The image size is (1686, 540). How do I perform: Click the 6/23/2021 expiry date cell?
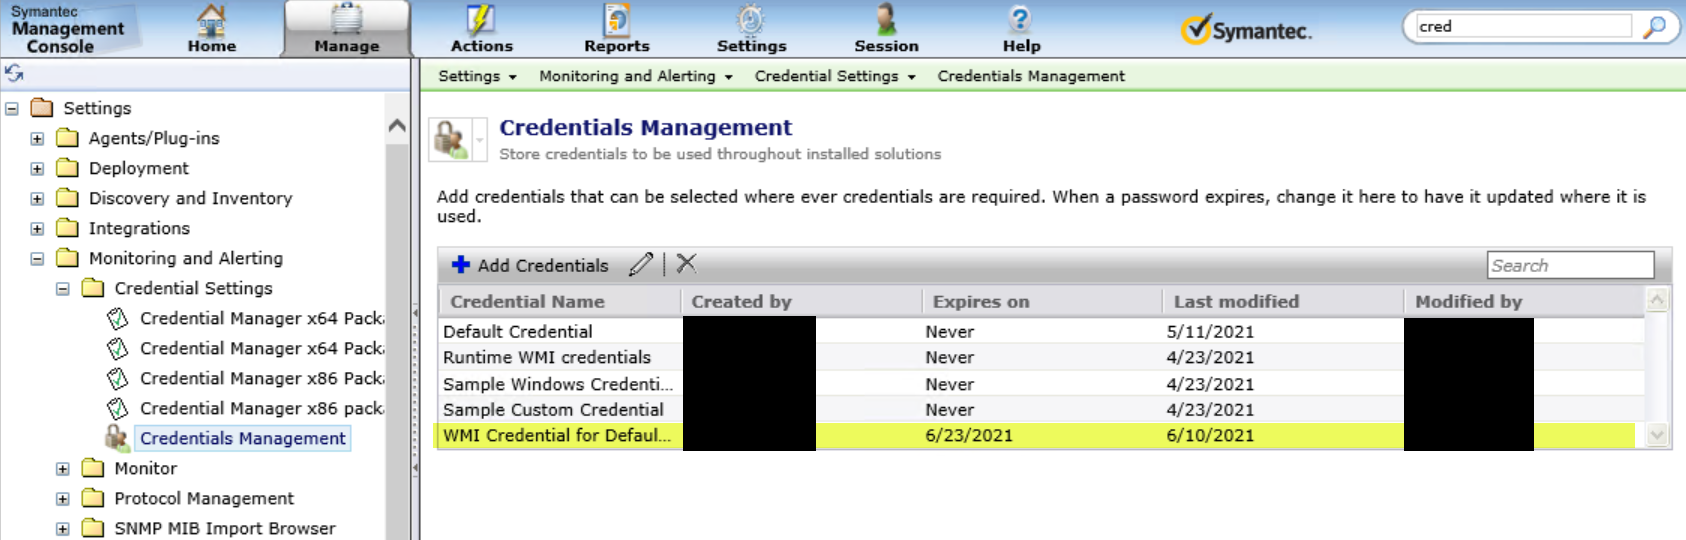[x=969, y=436]
